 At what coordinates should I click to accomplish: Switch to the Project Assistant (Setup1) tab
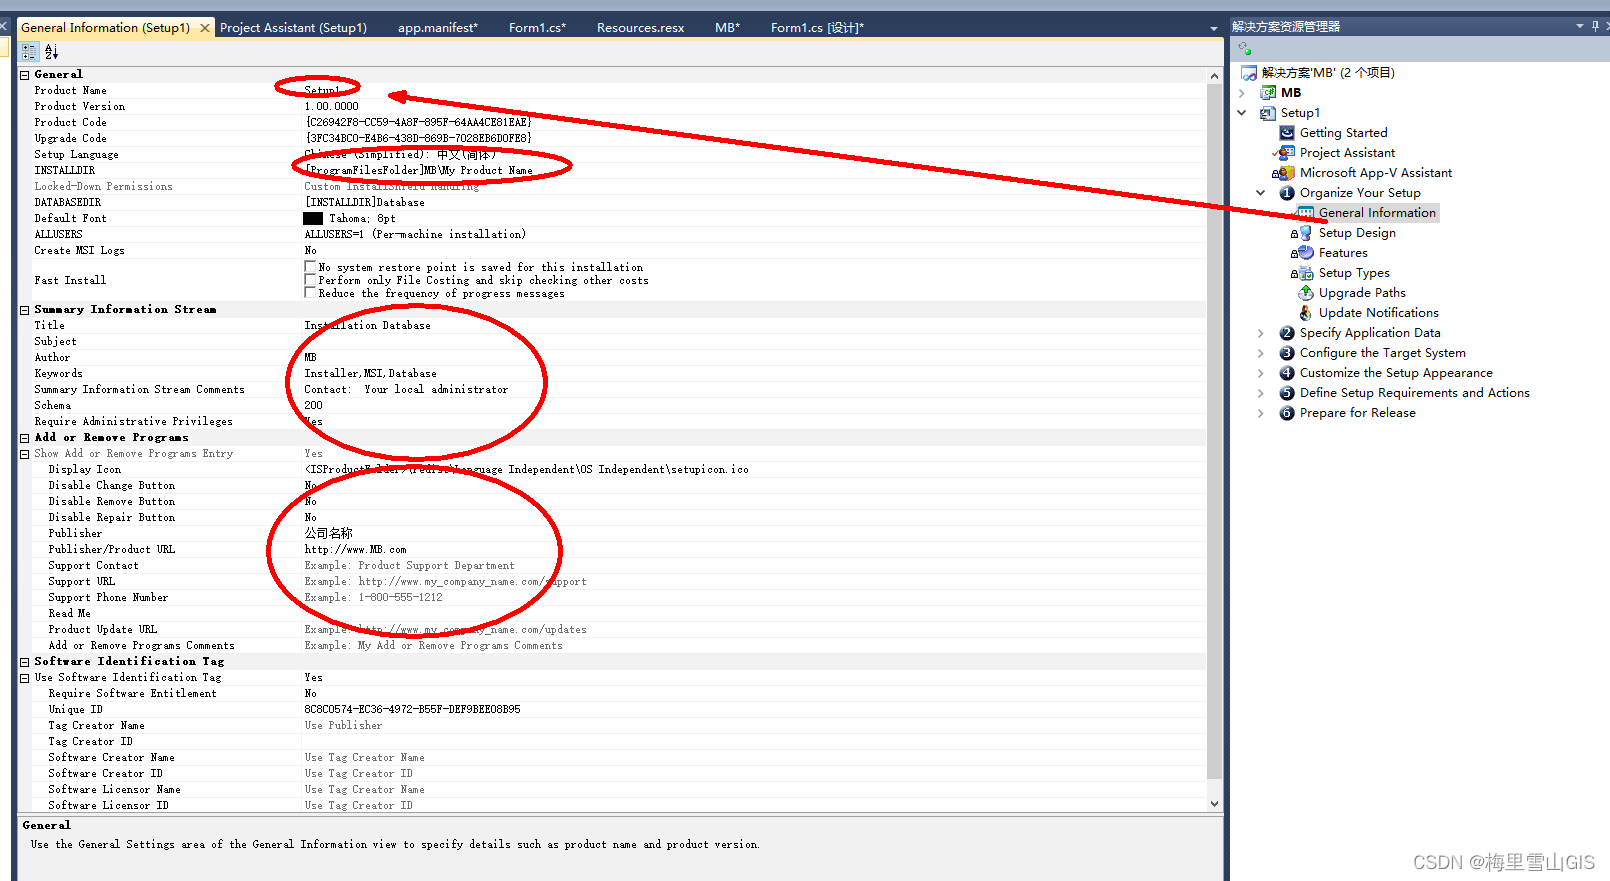[293, 28]
